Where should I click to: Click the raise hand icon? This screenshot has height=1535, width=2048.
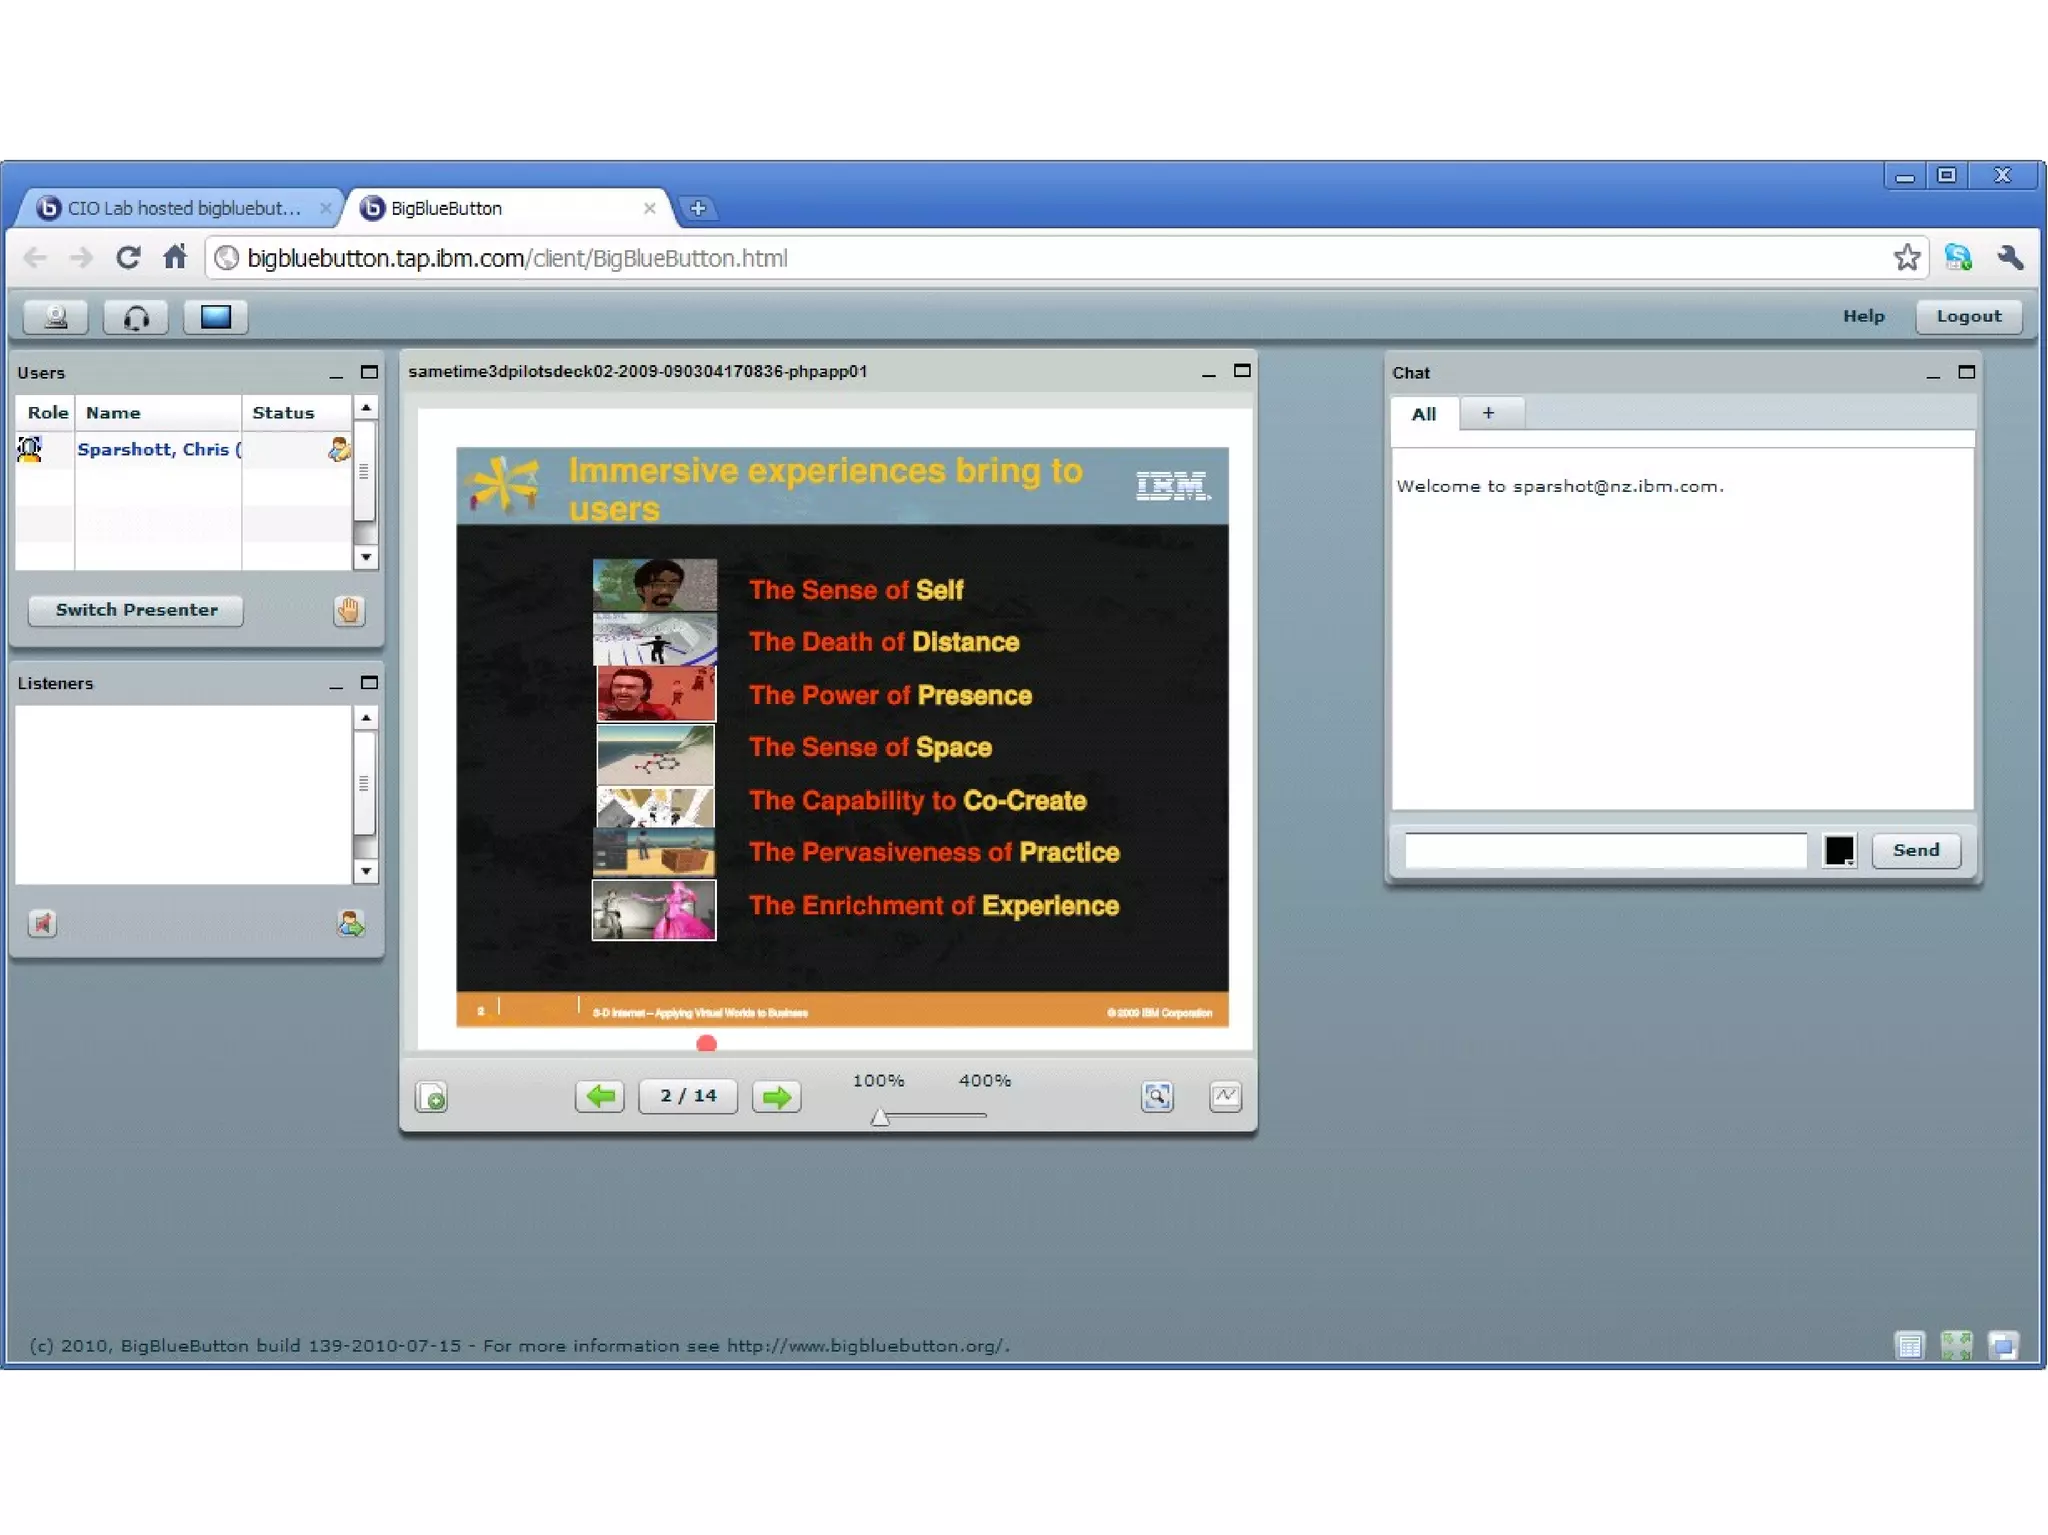pyautogui.click(x=348, y=610)
